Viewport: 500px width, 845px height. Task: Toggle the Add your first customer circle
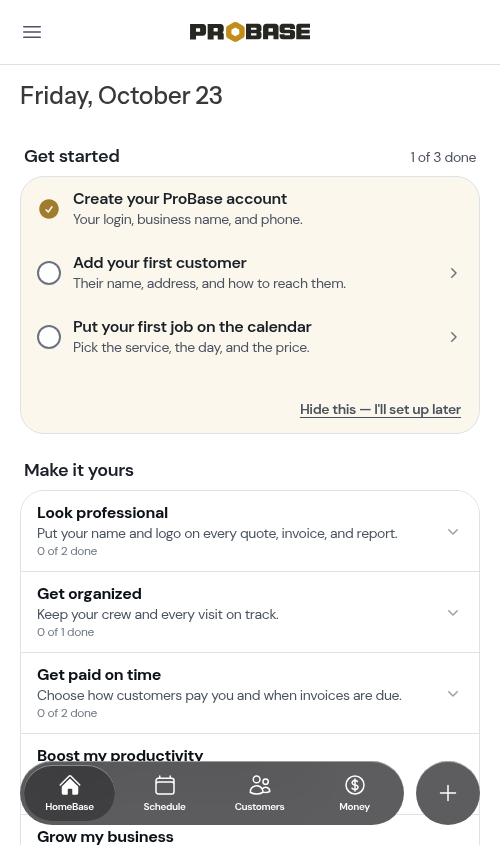tap(49, 273)
